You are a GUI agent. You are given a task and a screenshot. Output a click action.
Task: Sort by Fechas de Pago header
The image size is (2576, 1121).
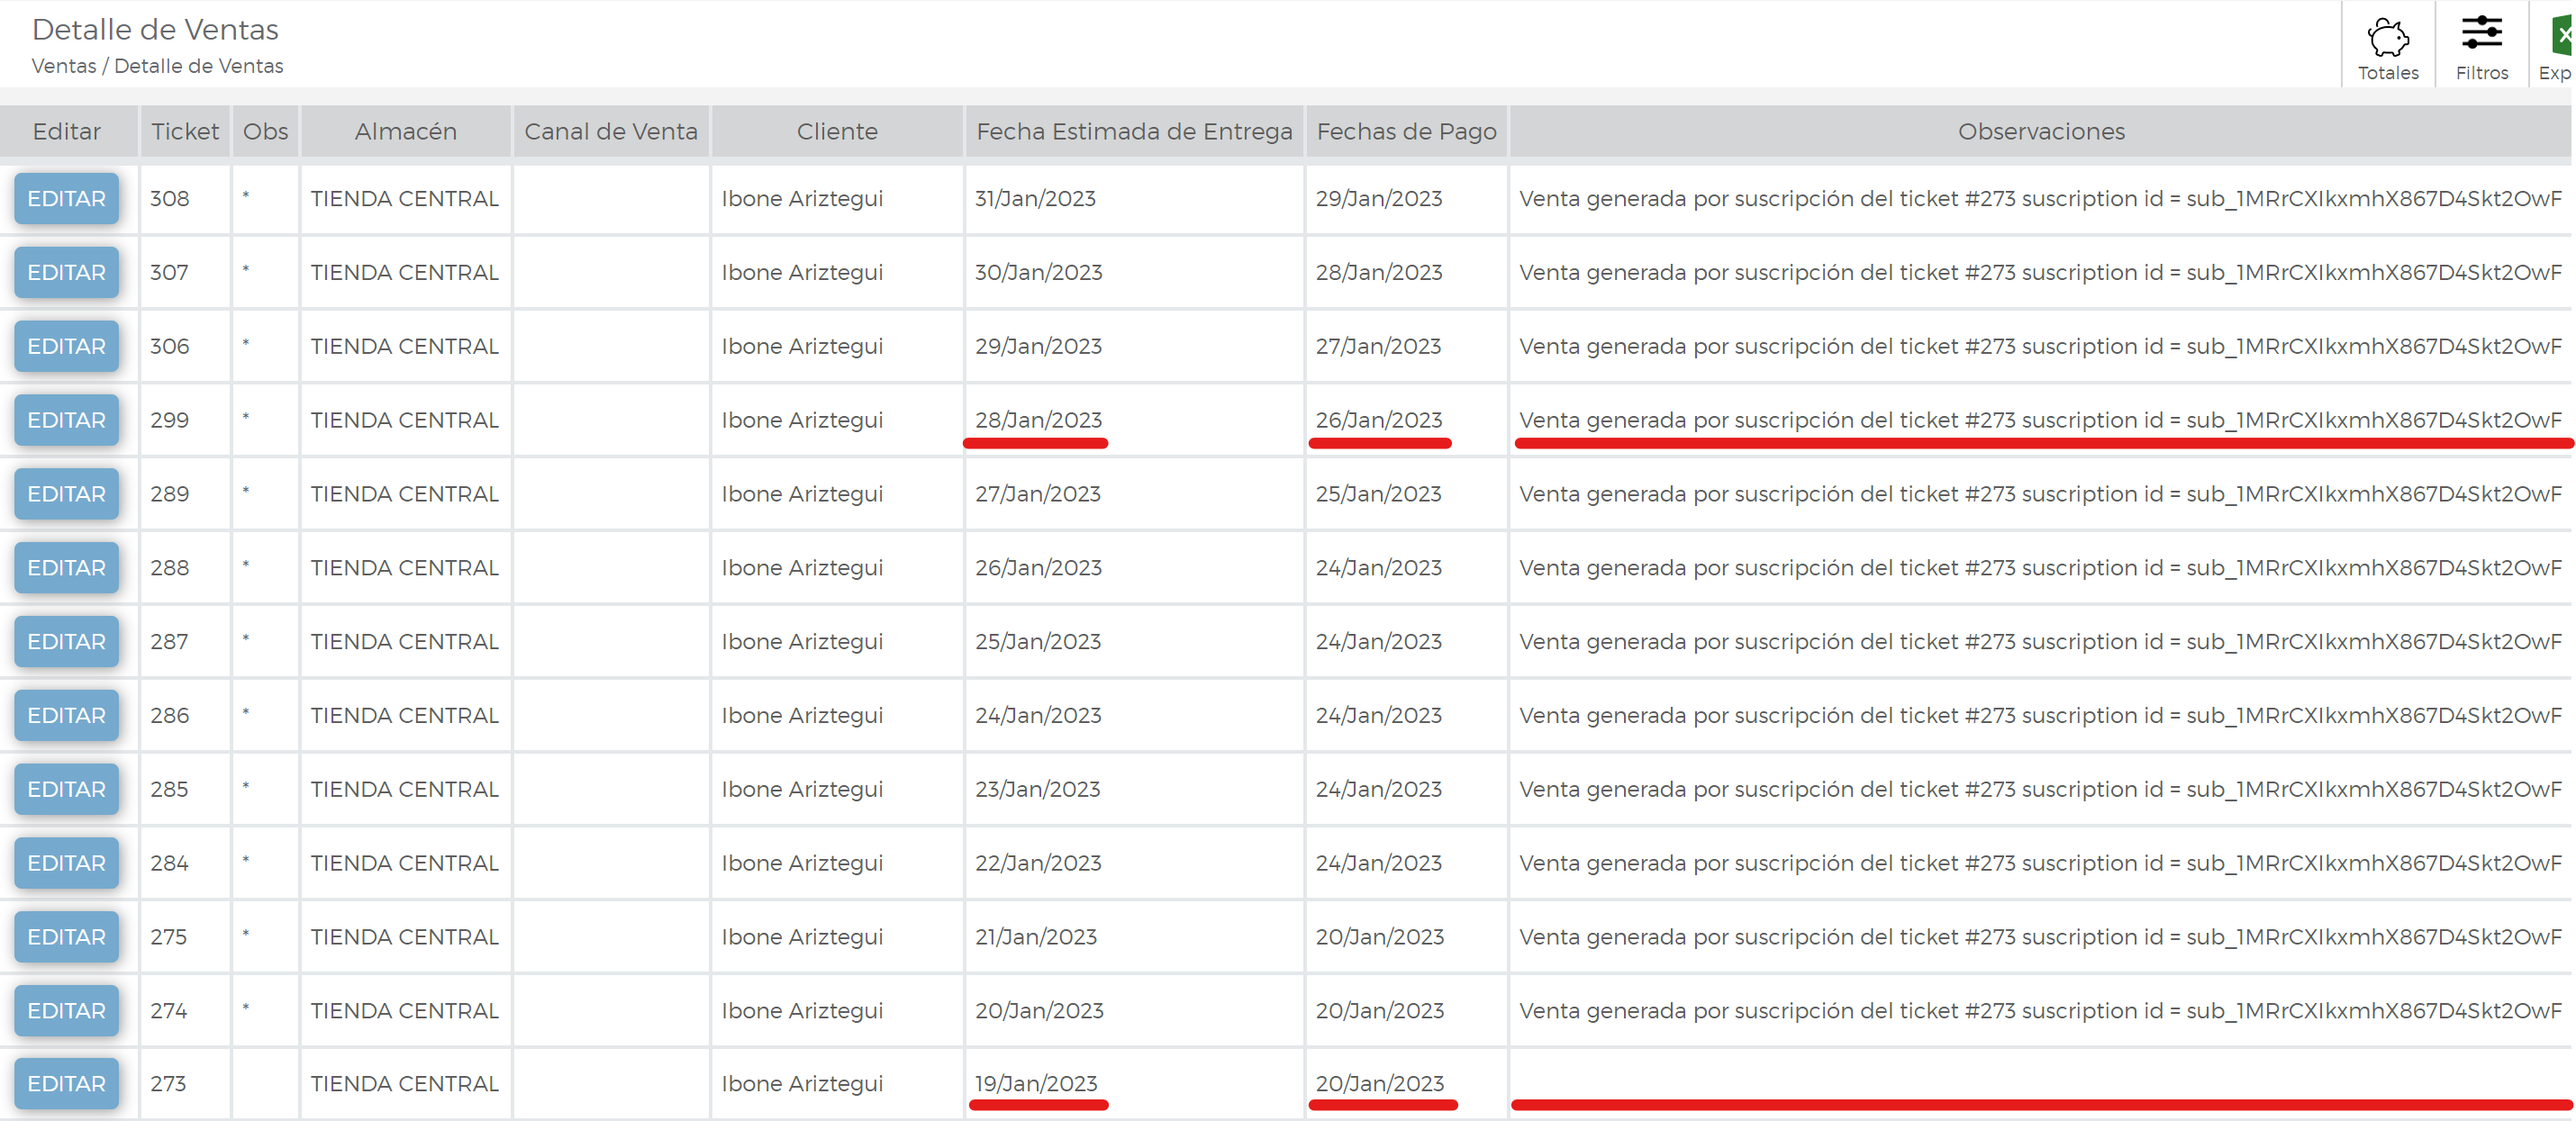[1406, 132]
